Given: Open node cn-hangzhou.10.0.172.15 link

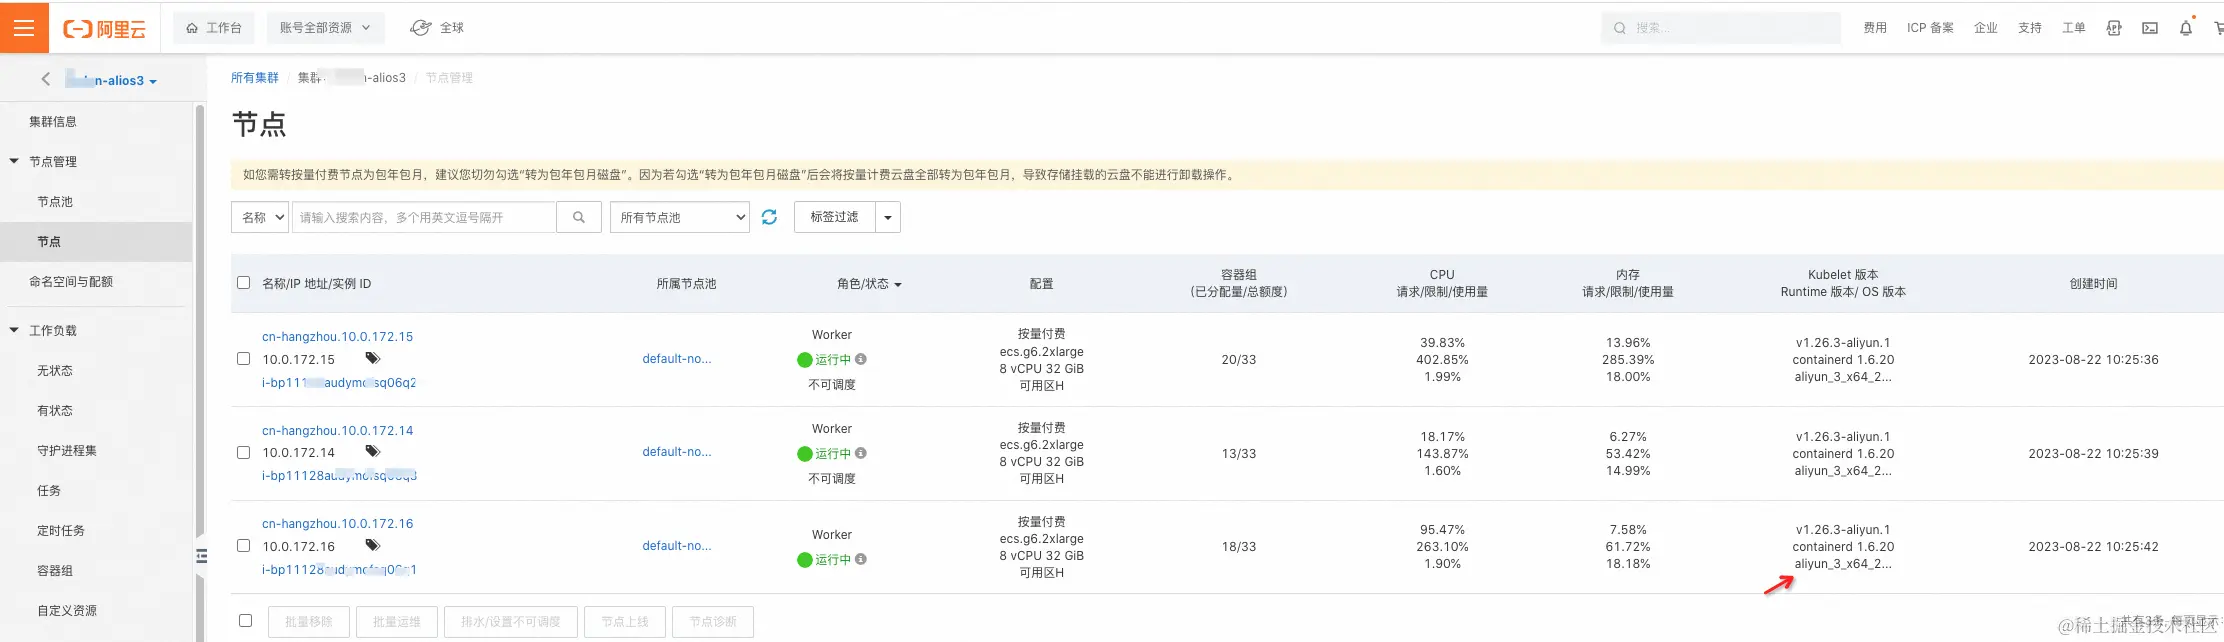Looking at the screenshot, I should [337, 337].
